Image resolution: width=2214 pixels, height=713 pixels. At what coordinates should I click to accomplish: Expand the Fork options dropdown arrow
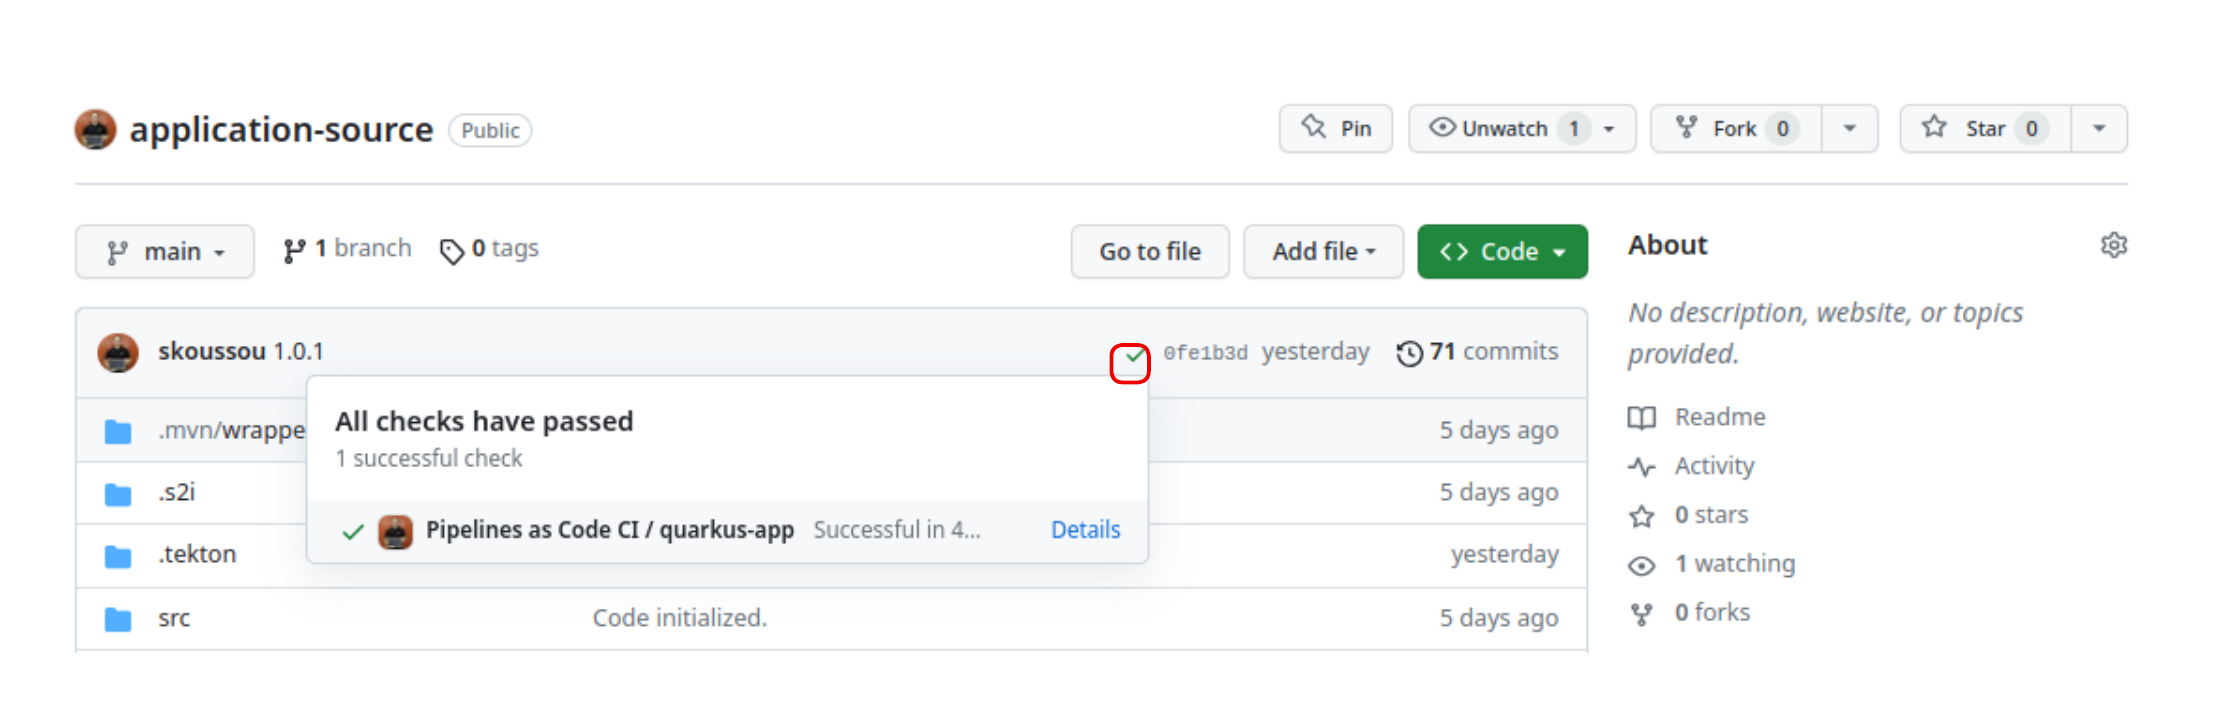click(x=1850, y=129)
